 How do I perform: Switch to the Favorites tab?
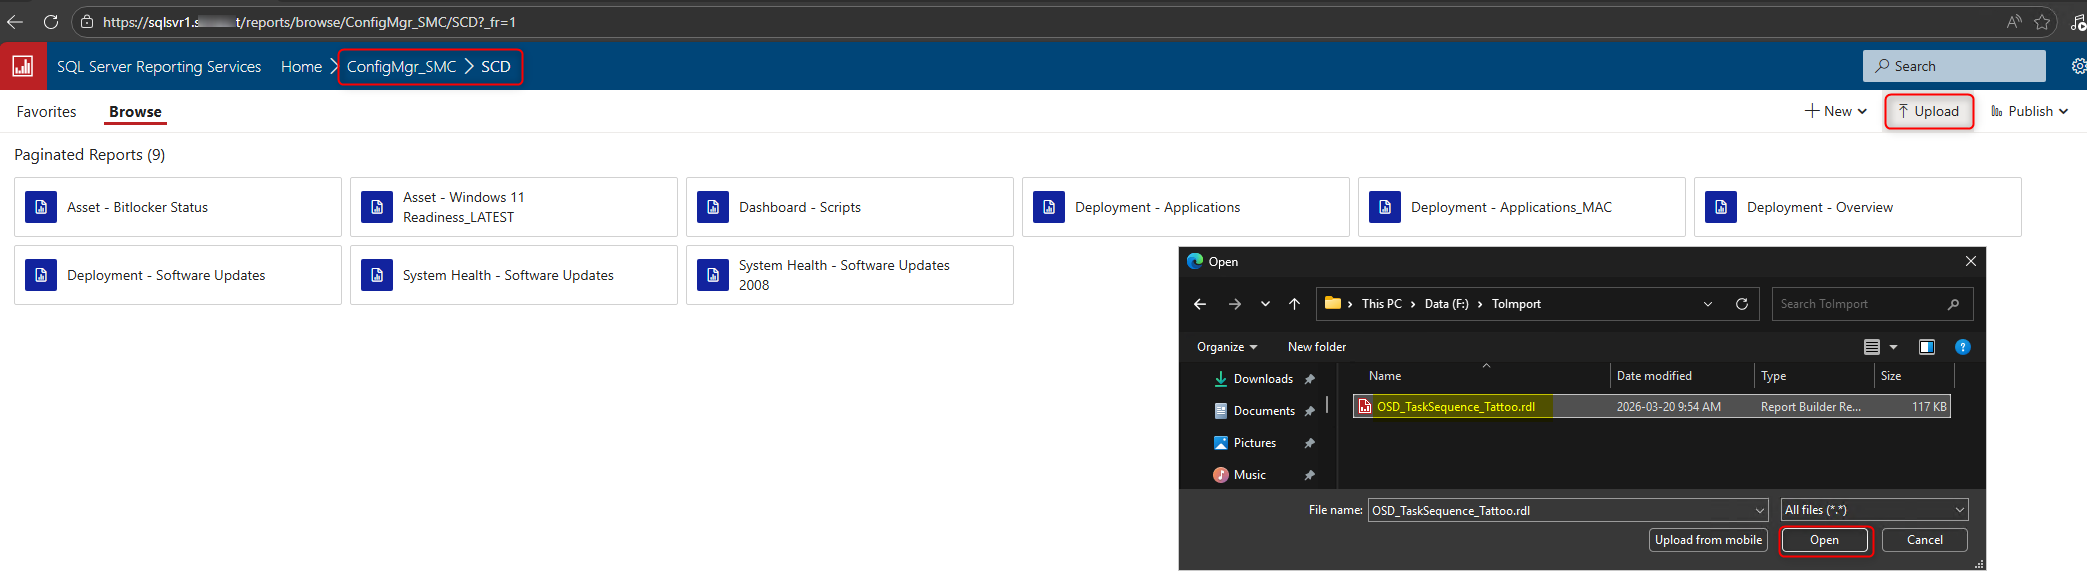pyautogui.click(x=46, y=112)
